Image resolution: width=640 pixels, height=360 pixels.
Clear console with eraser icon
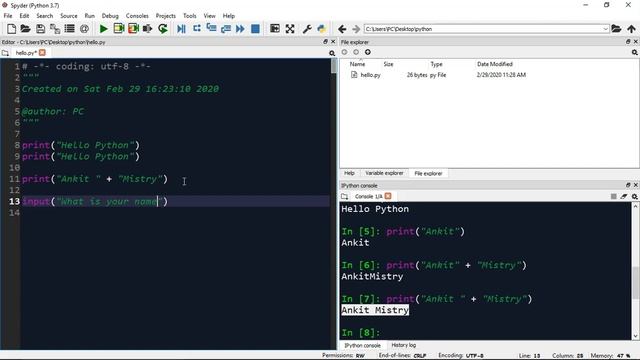[624, 196]
